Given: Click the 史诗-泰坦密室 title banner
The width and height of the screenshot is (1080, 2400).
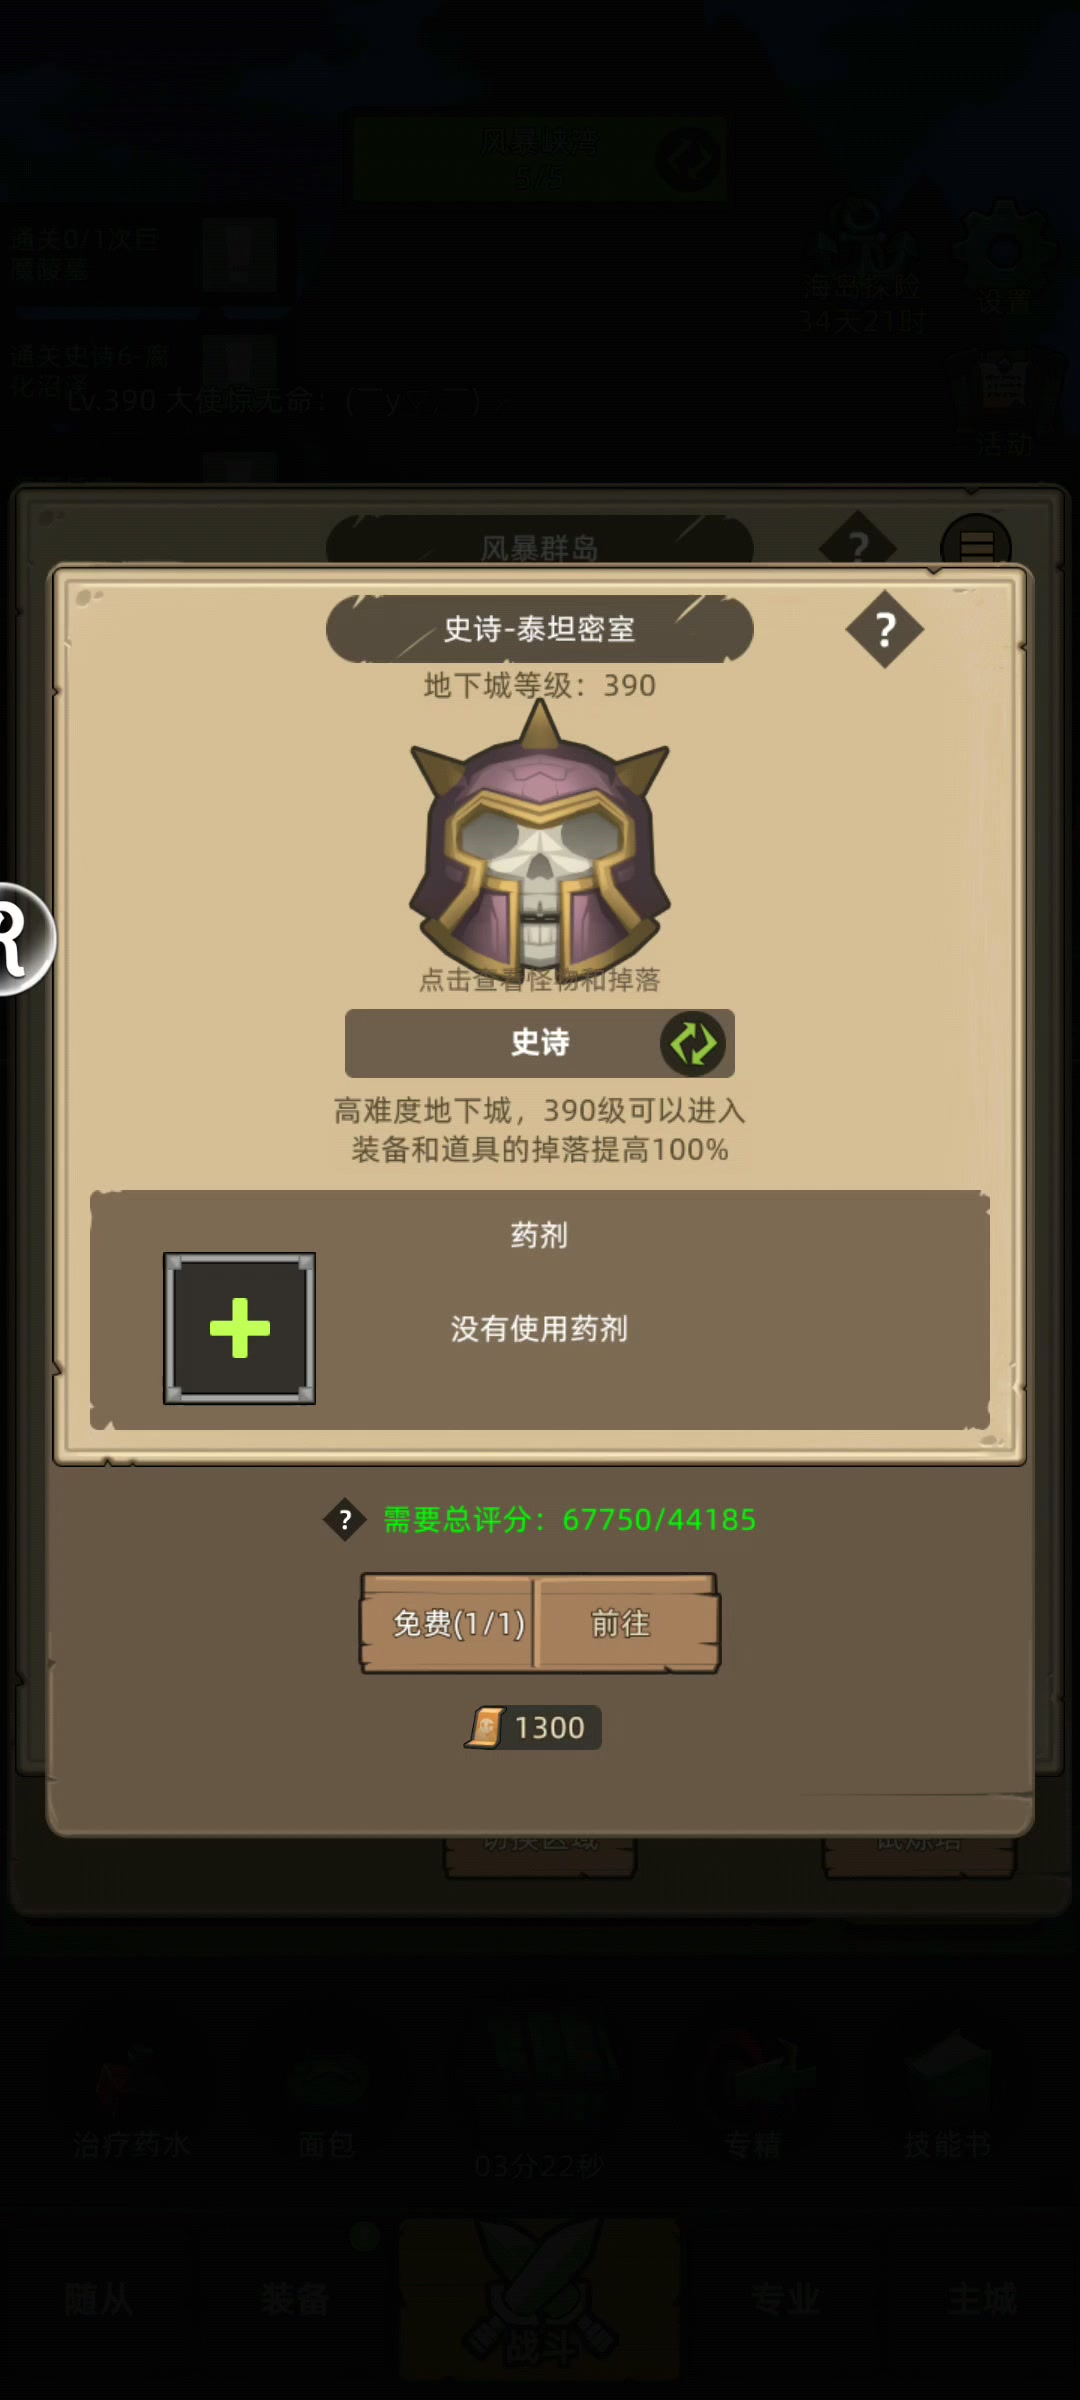Looking at the screenshot, I should tap(540, 629).
